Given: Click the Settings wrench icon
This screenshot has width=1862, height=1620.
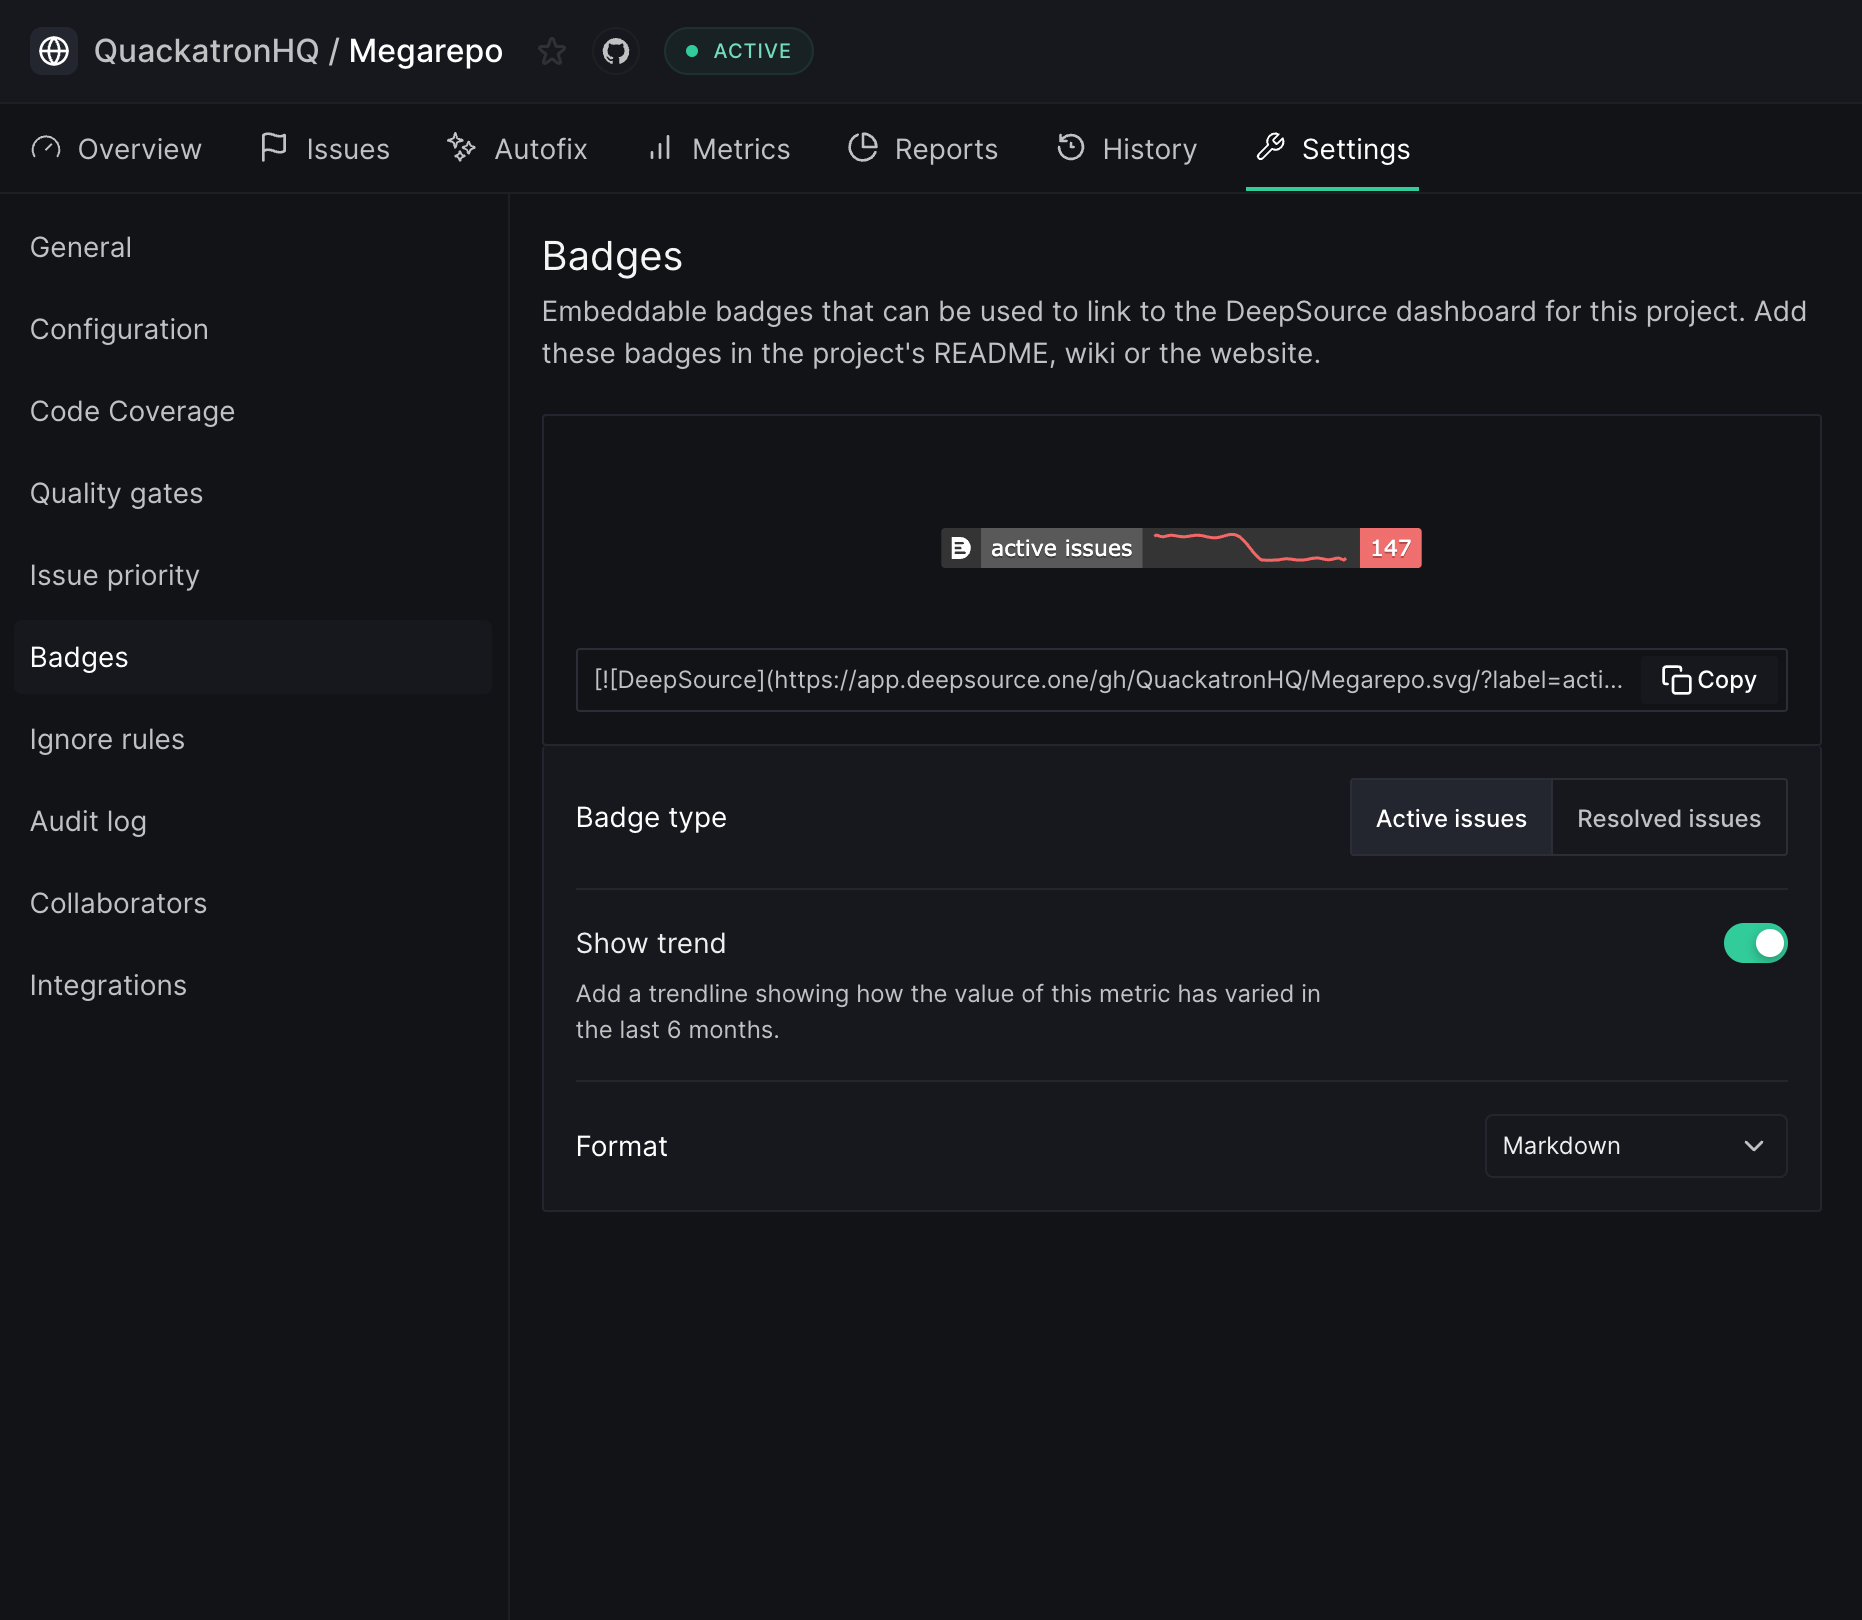Looking at the screenshot, I should click(x=1270, y=147).
